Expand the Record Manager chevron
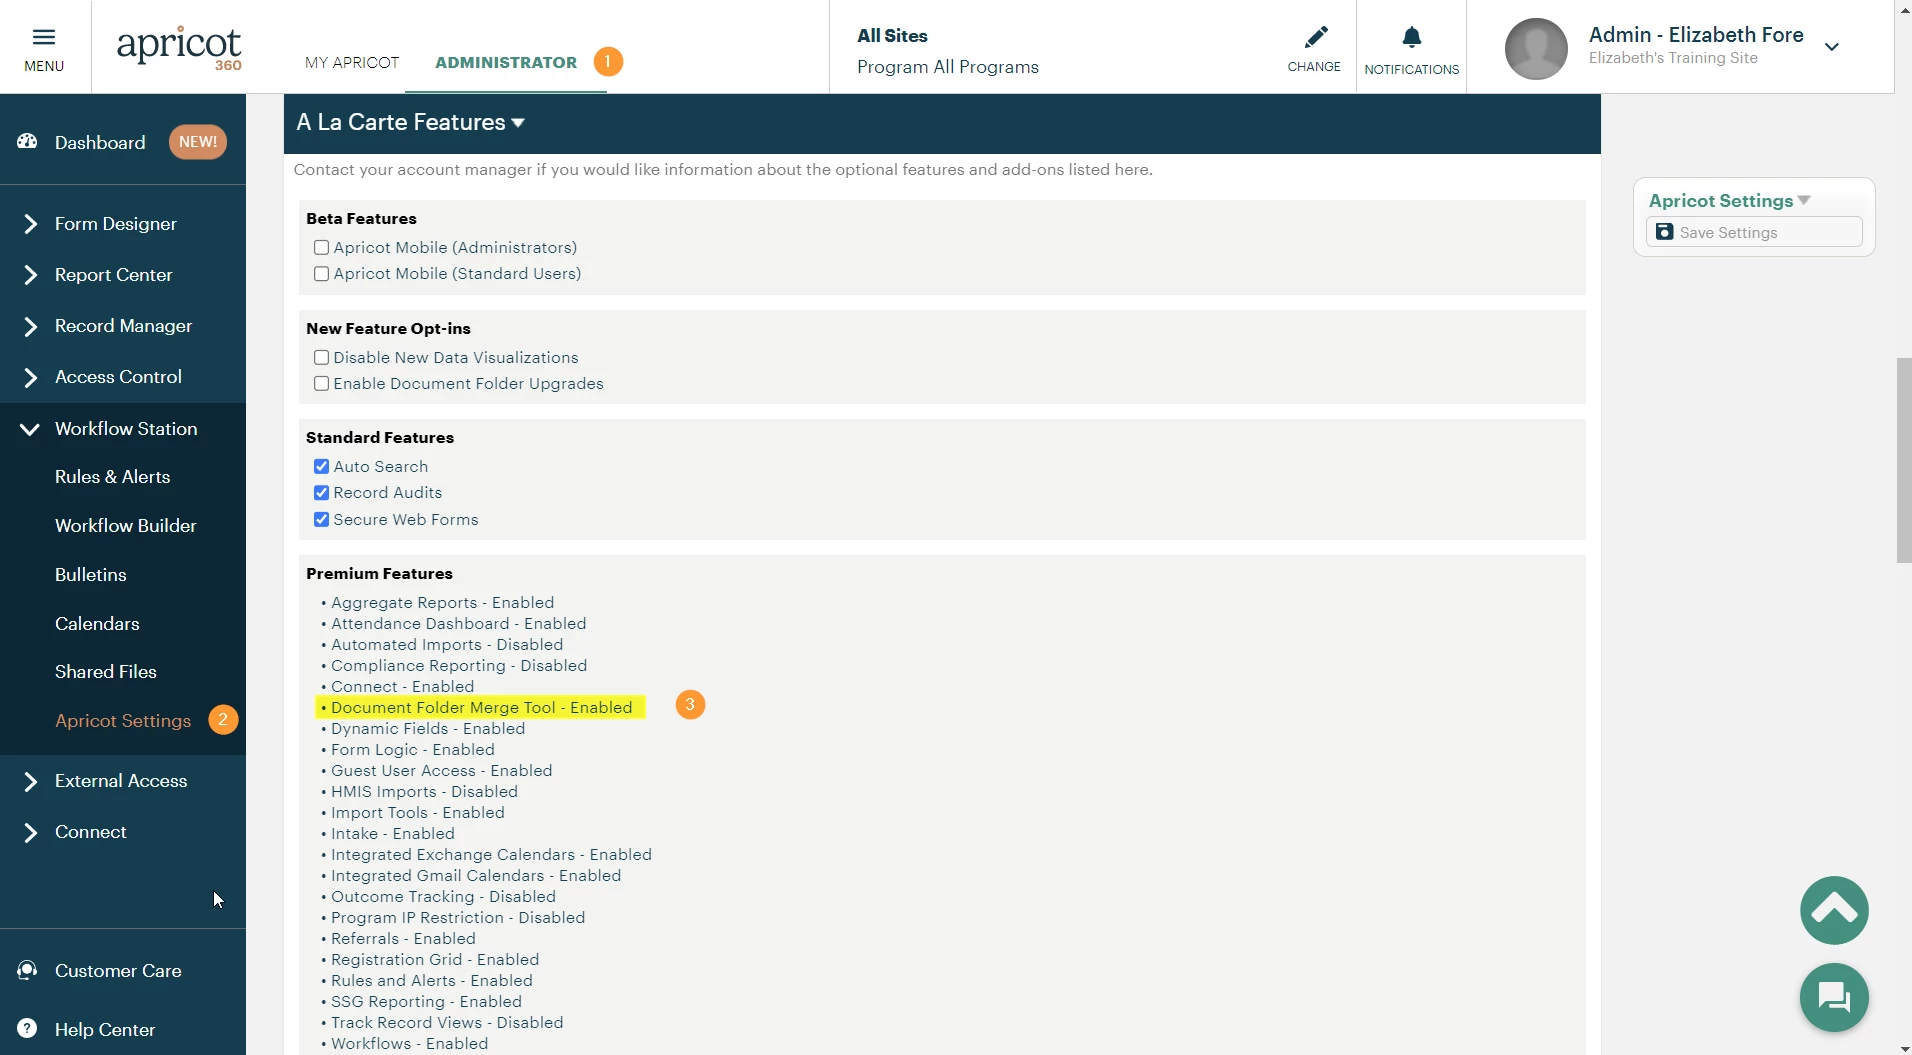Screen dimensions: 1912x1055 [30, 326]
